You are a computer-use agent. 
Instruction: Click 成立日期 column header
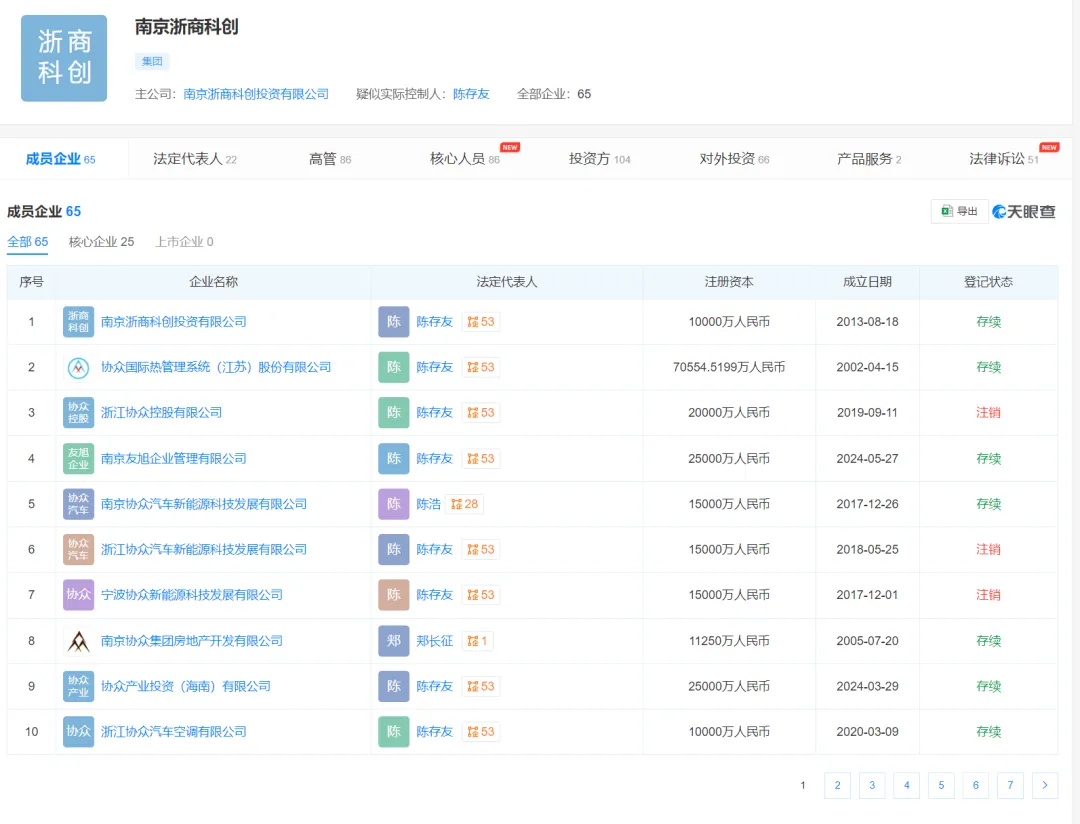pos(867,282)
